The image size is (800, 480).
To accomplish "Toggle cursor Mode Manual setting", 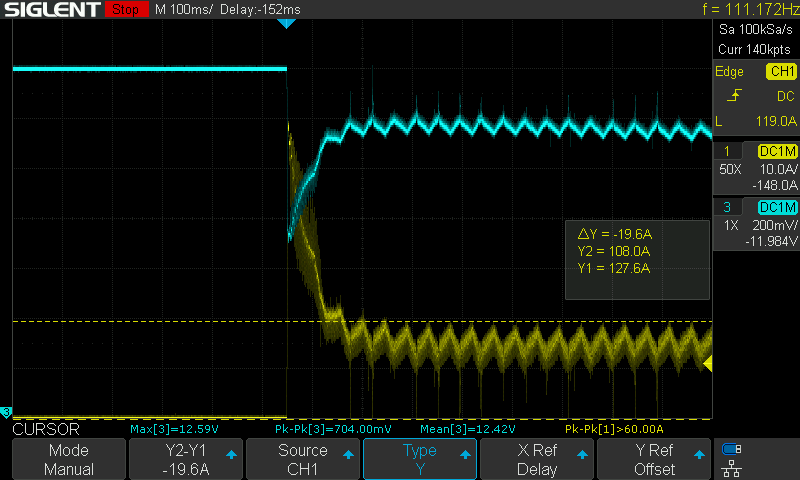I will pyautogui.click(x=69, y=460).
